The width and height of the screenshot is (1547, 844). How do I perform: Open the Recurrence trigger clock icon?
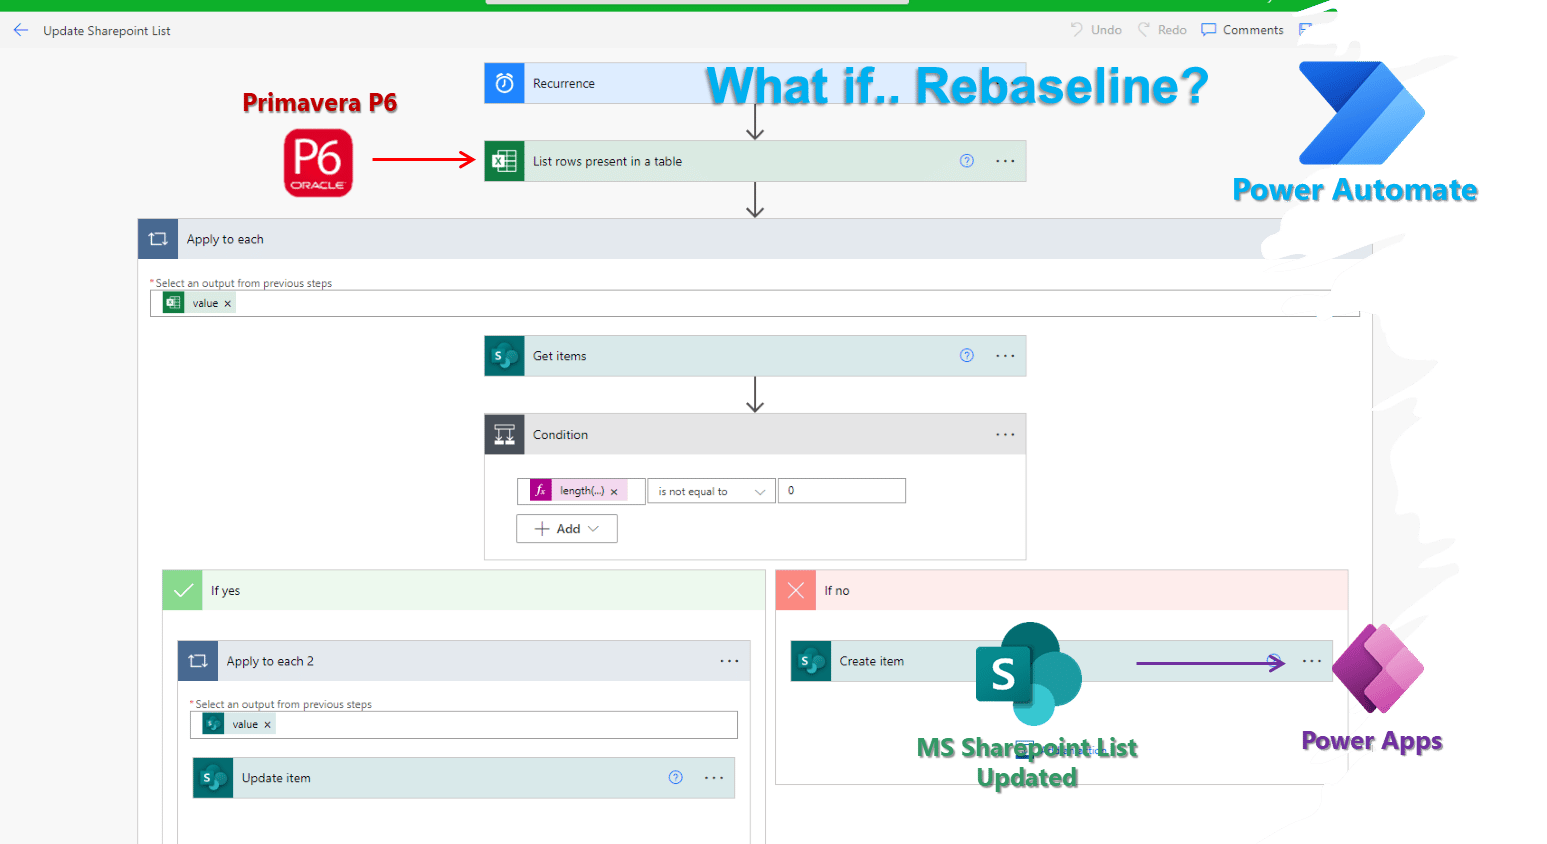(504, 83)
